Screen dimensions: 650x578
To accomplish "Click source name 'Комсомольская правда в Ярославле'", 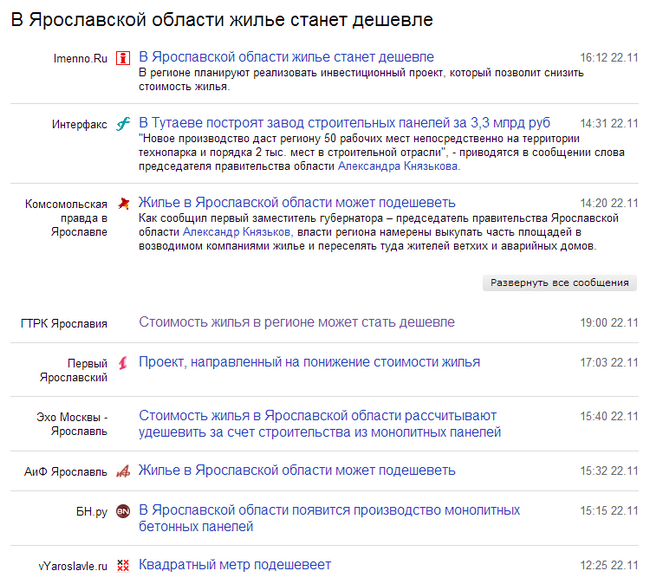I will [66, 218].
